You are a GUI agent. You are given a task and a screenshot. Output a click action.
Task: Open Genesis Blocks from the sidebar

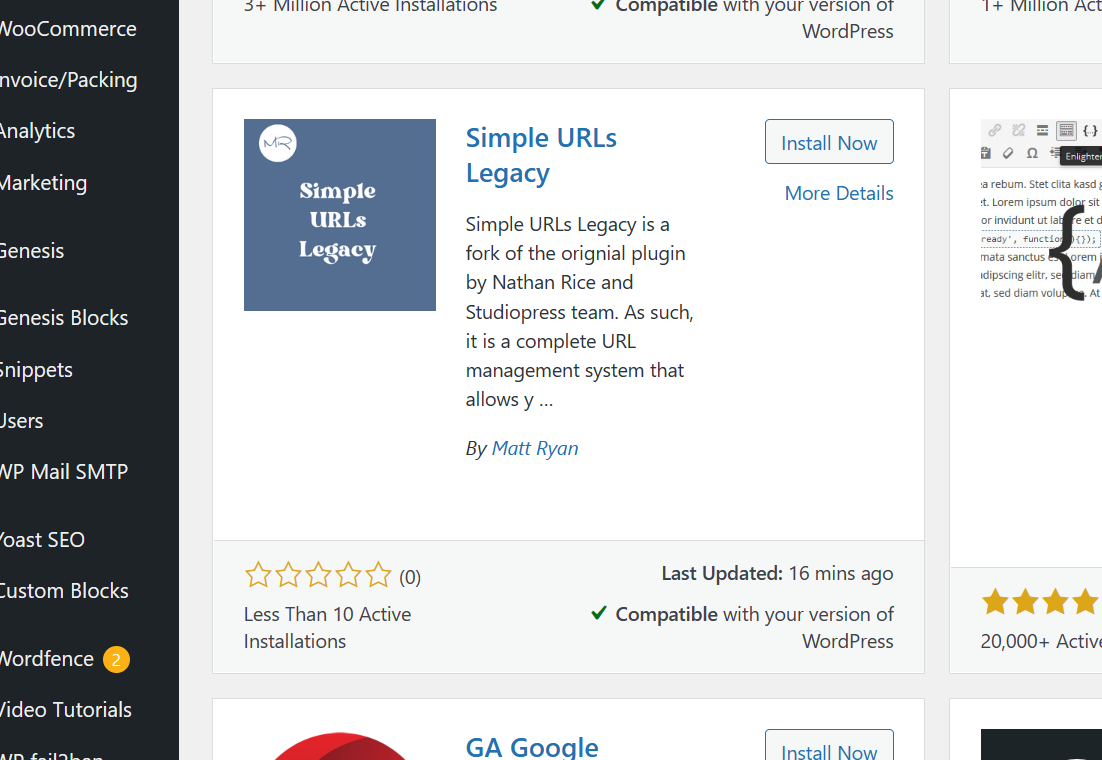pos(64,317)
